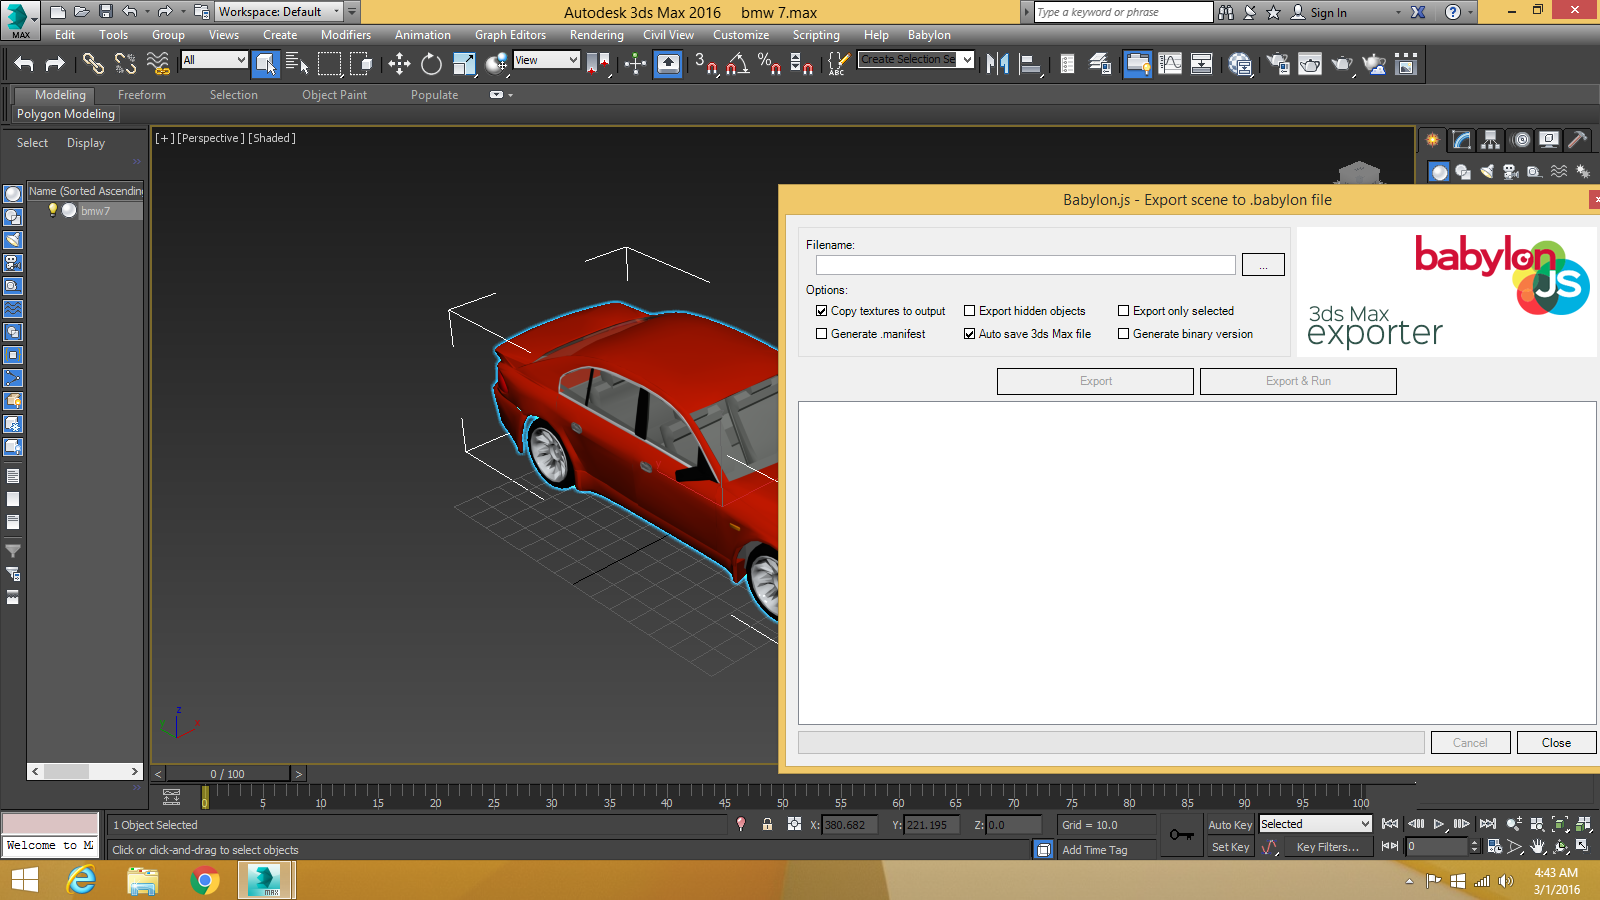
Task: Toggle 3D Snaps in toolbar
Action: (x=706, y=64)
